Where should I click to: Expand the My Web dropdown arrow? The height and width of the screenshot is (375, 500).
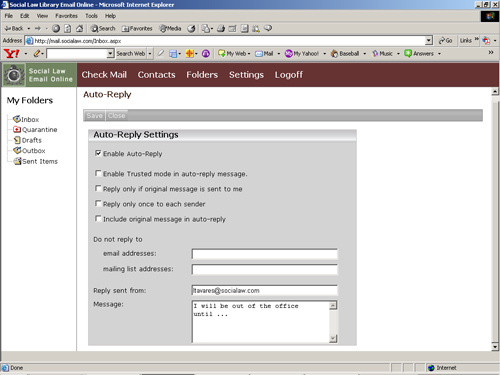click(249, 54)
